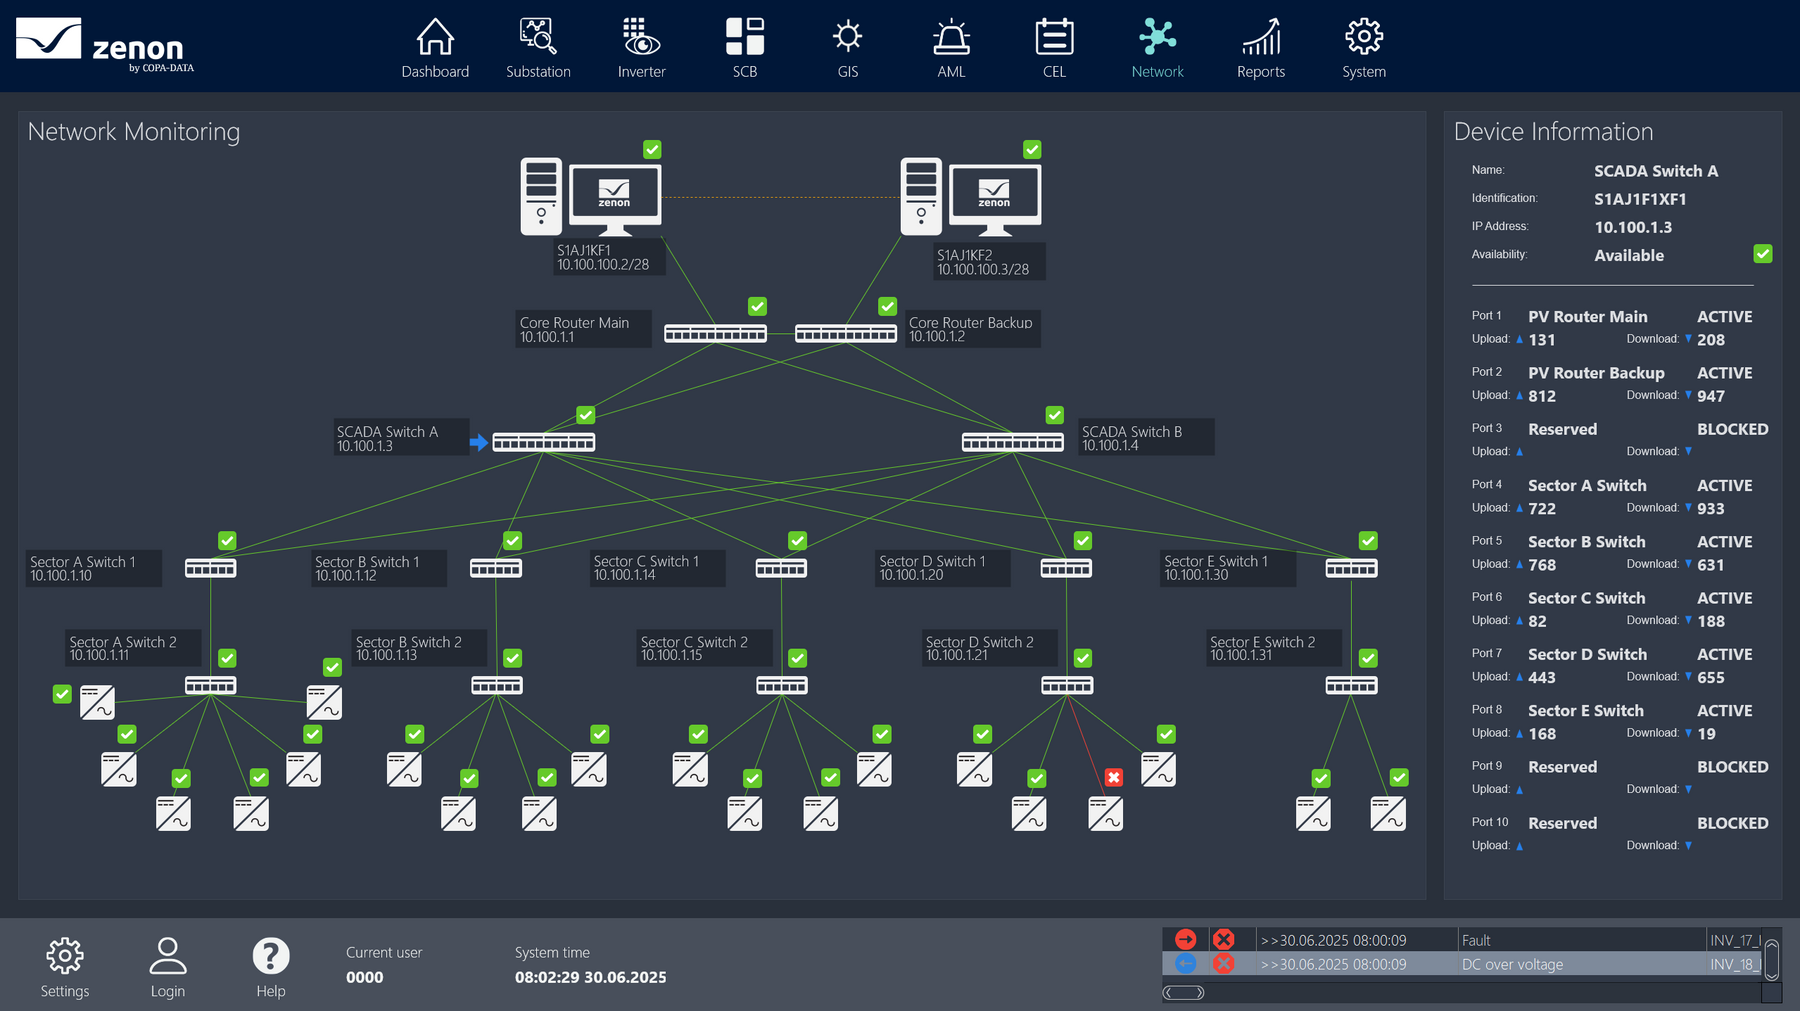1800x1011 pixels.
Task: Select the DC over voltage alarm row
Action: pyautogui.click(x=1461, y=964)
